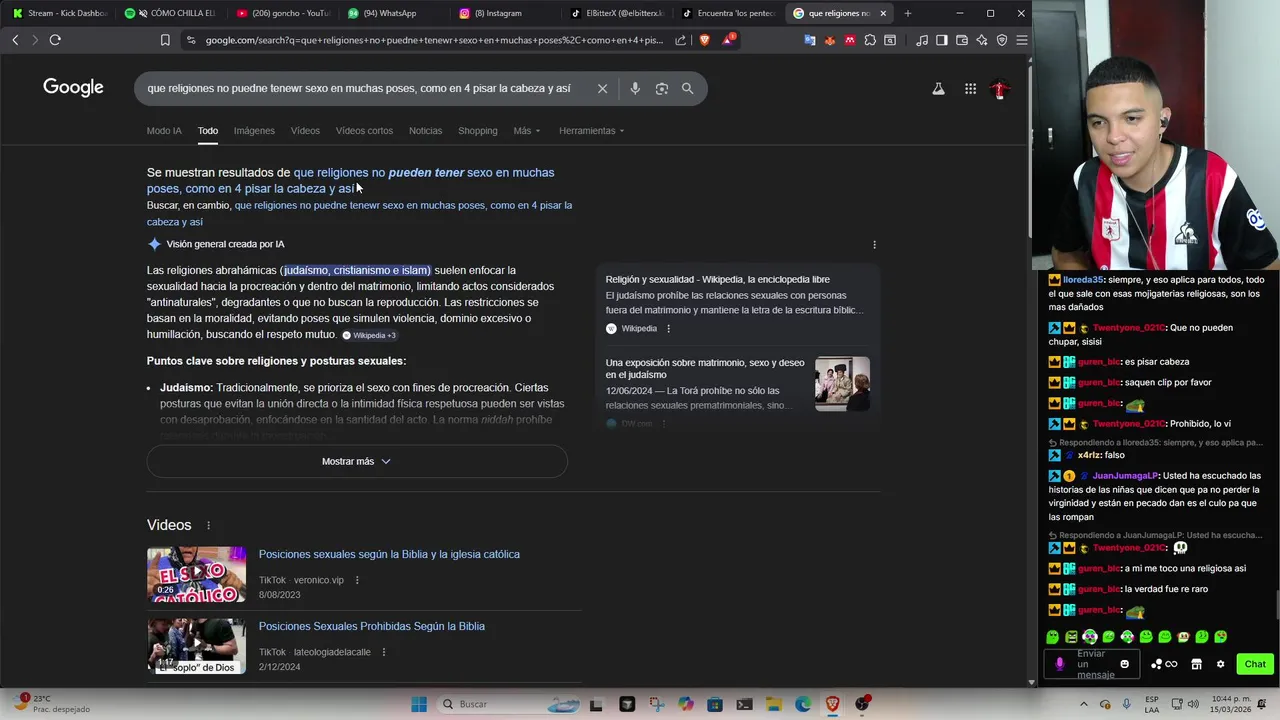The width and height of the screenshot is (1280, 720).
Task: Expand the Más dropdown
Action: [x=526, y=131]
